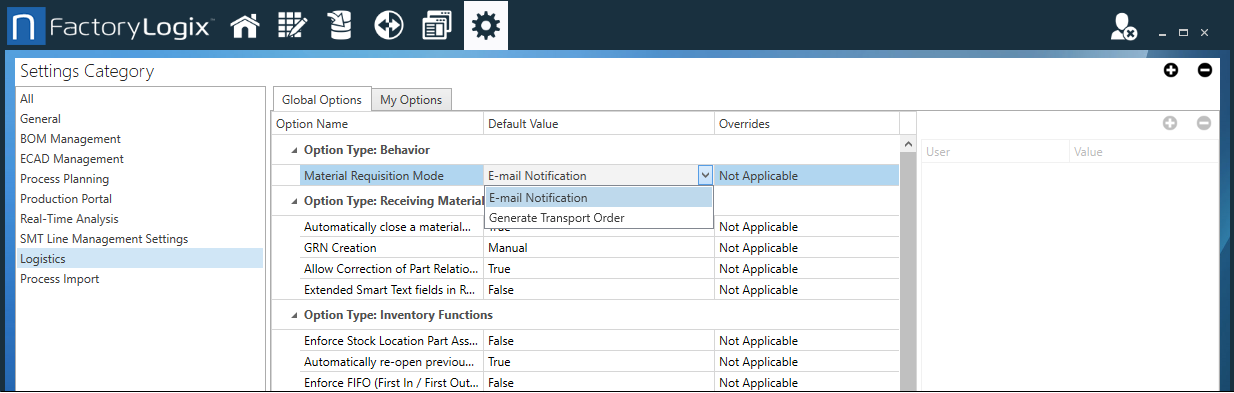
Task: Click the Default Value column header
Action: pyautogui.click(x=599, y=124)
